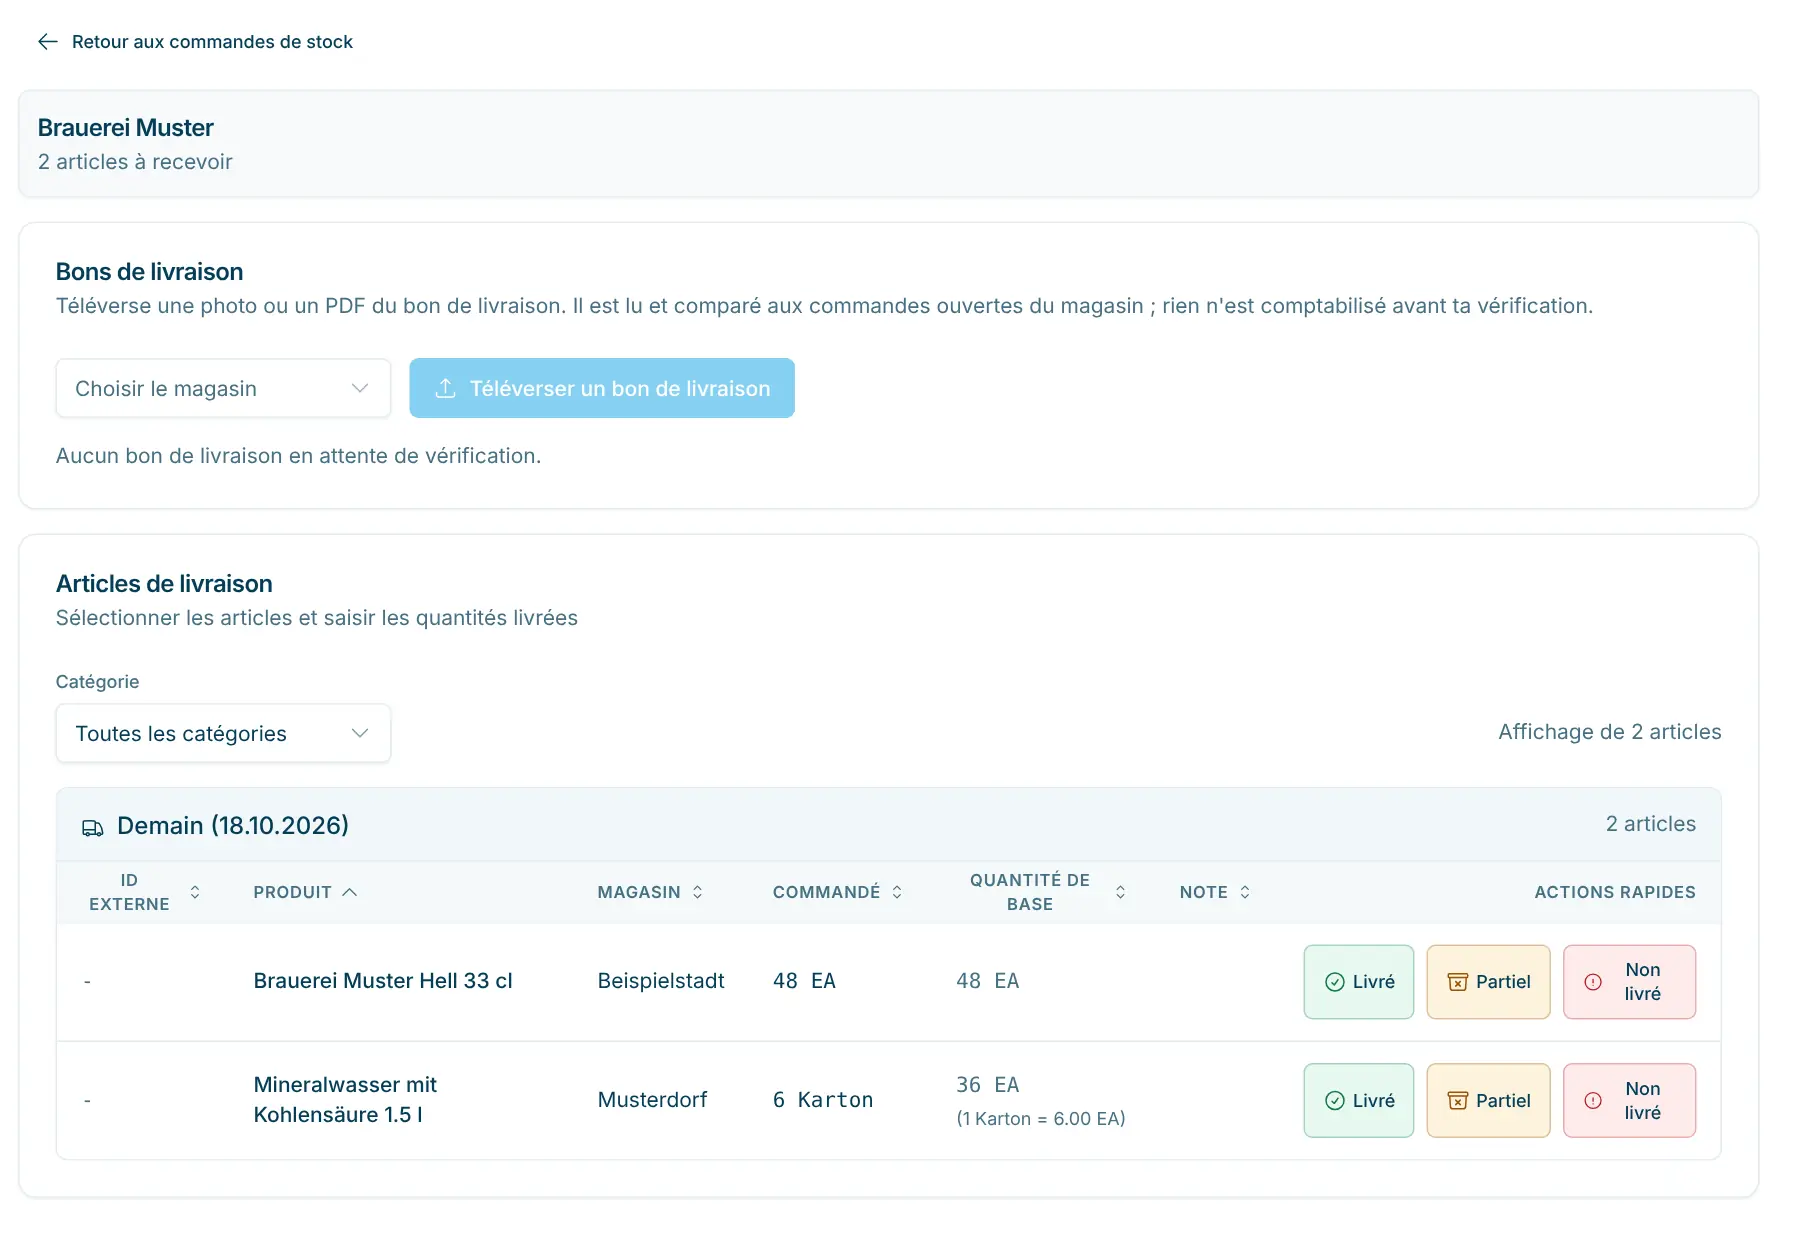Sort by Commandé column arrows

(x=897, y=892)
